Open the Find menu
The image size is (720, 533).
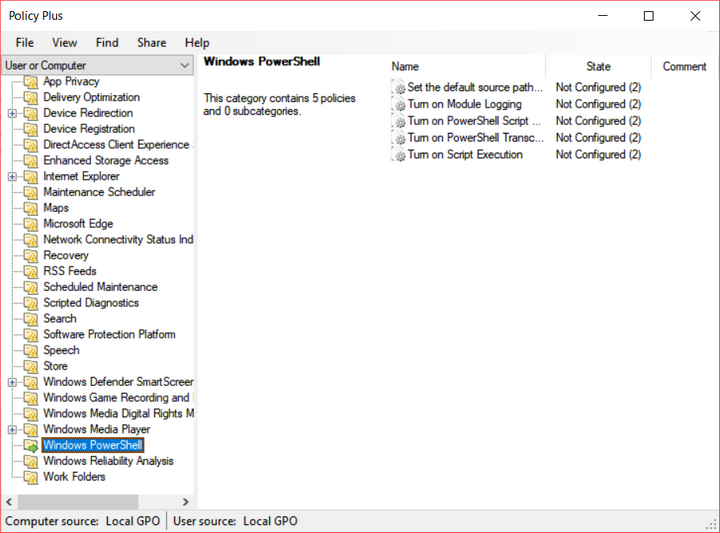point(107,43)
